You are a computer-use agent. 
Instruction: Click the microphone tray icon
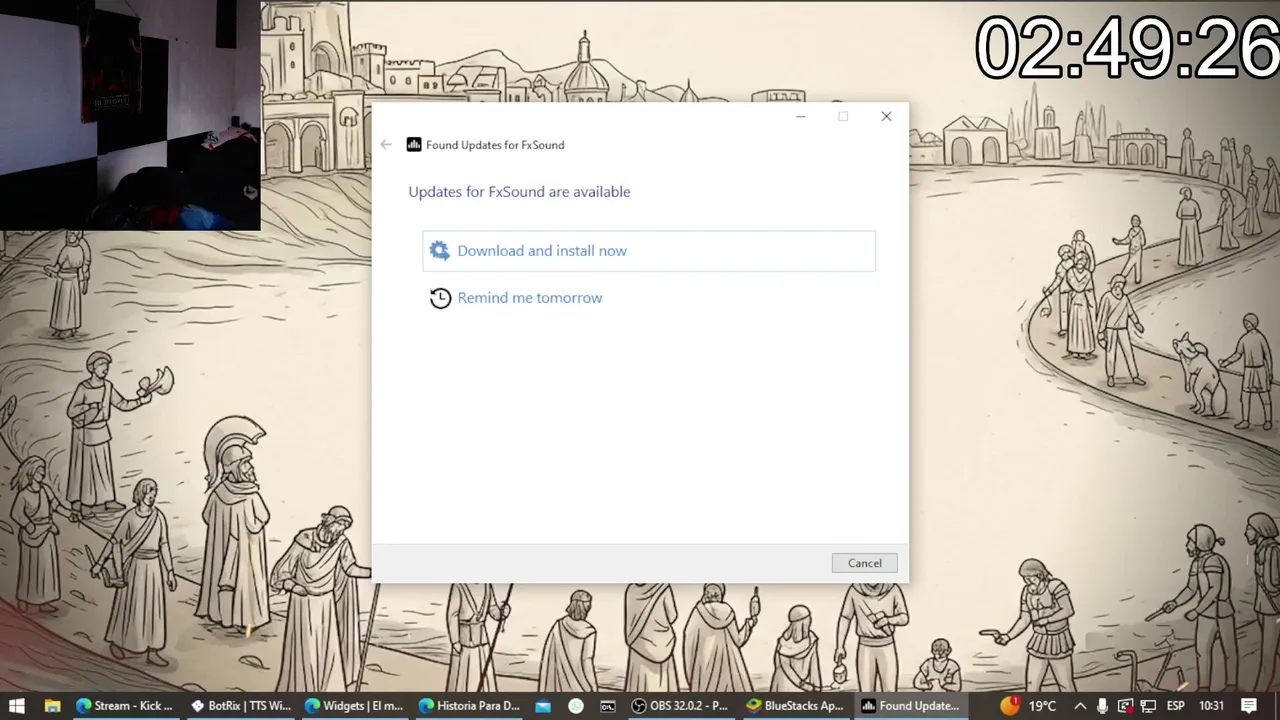coord(1102,706)
